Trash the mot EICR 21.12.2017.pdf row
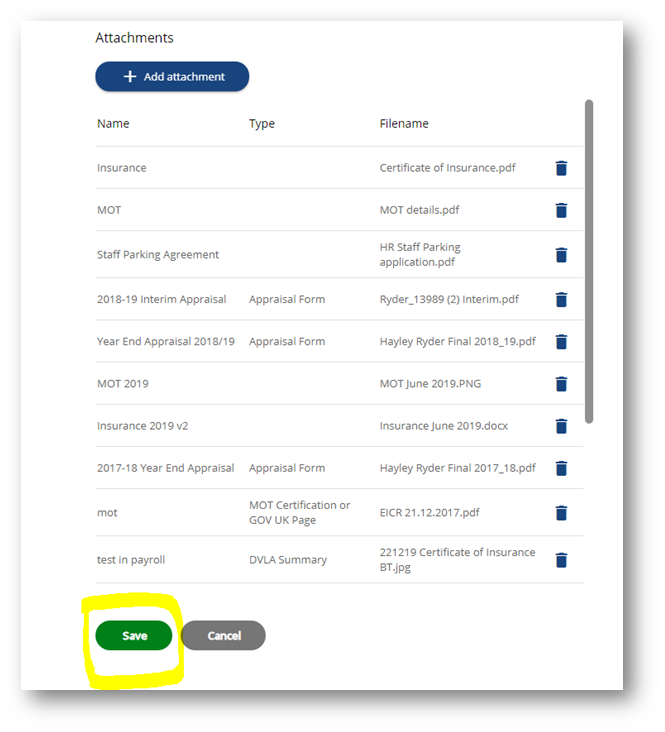Image resolution: width=665 pixels, height=732 pixels. click(x=561, y=513)
